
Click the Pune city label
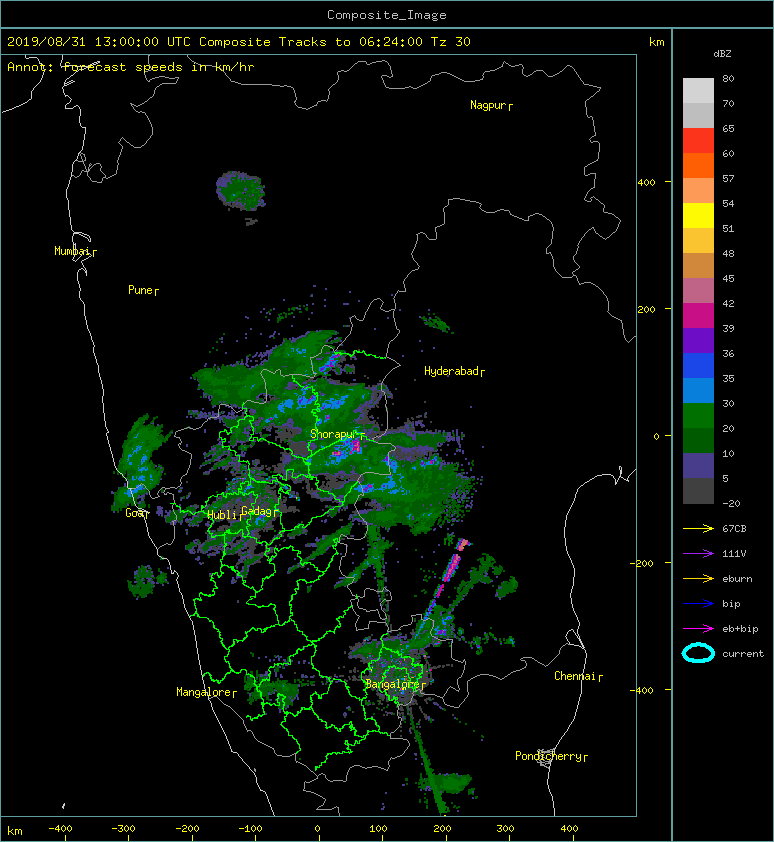click(x=140, y=290)
